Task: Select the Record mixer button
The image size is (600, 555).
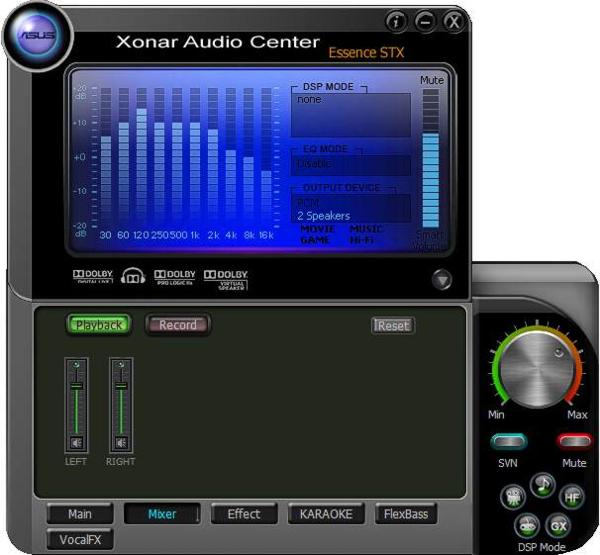Action: (178, 325)
